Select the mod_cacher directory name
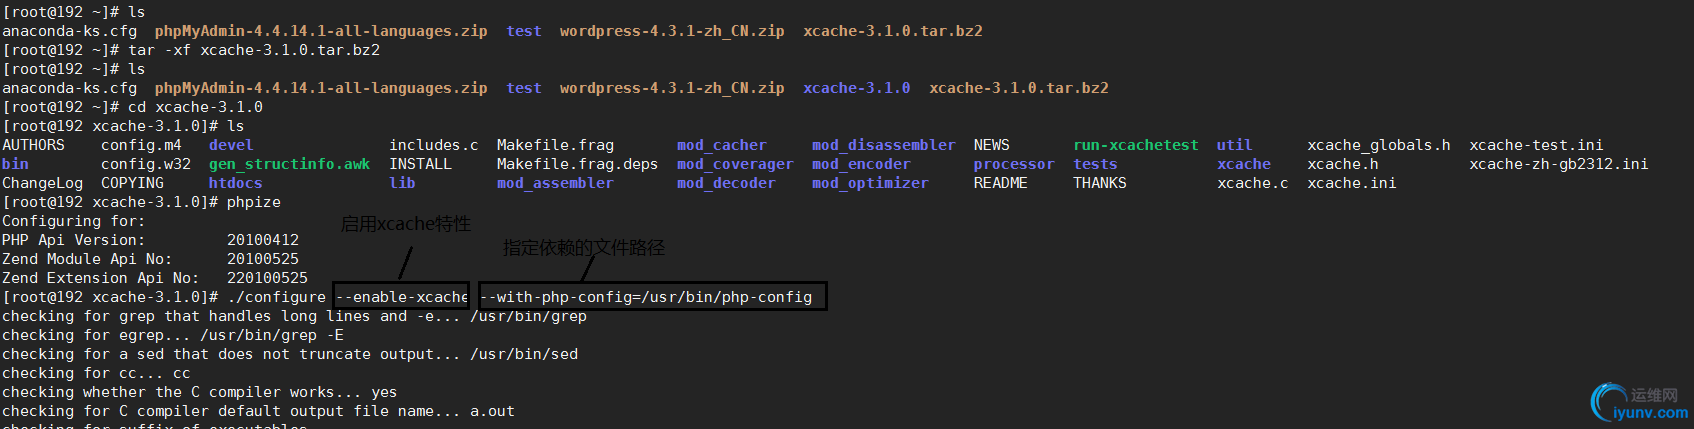 point(721,145)
